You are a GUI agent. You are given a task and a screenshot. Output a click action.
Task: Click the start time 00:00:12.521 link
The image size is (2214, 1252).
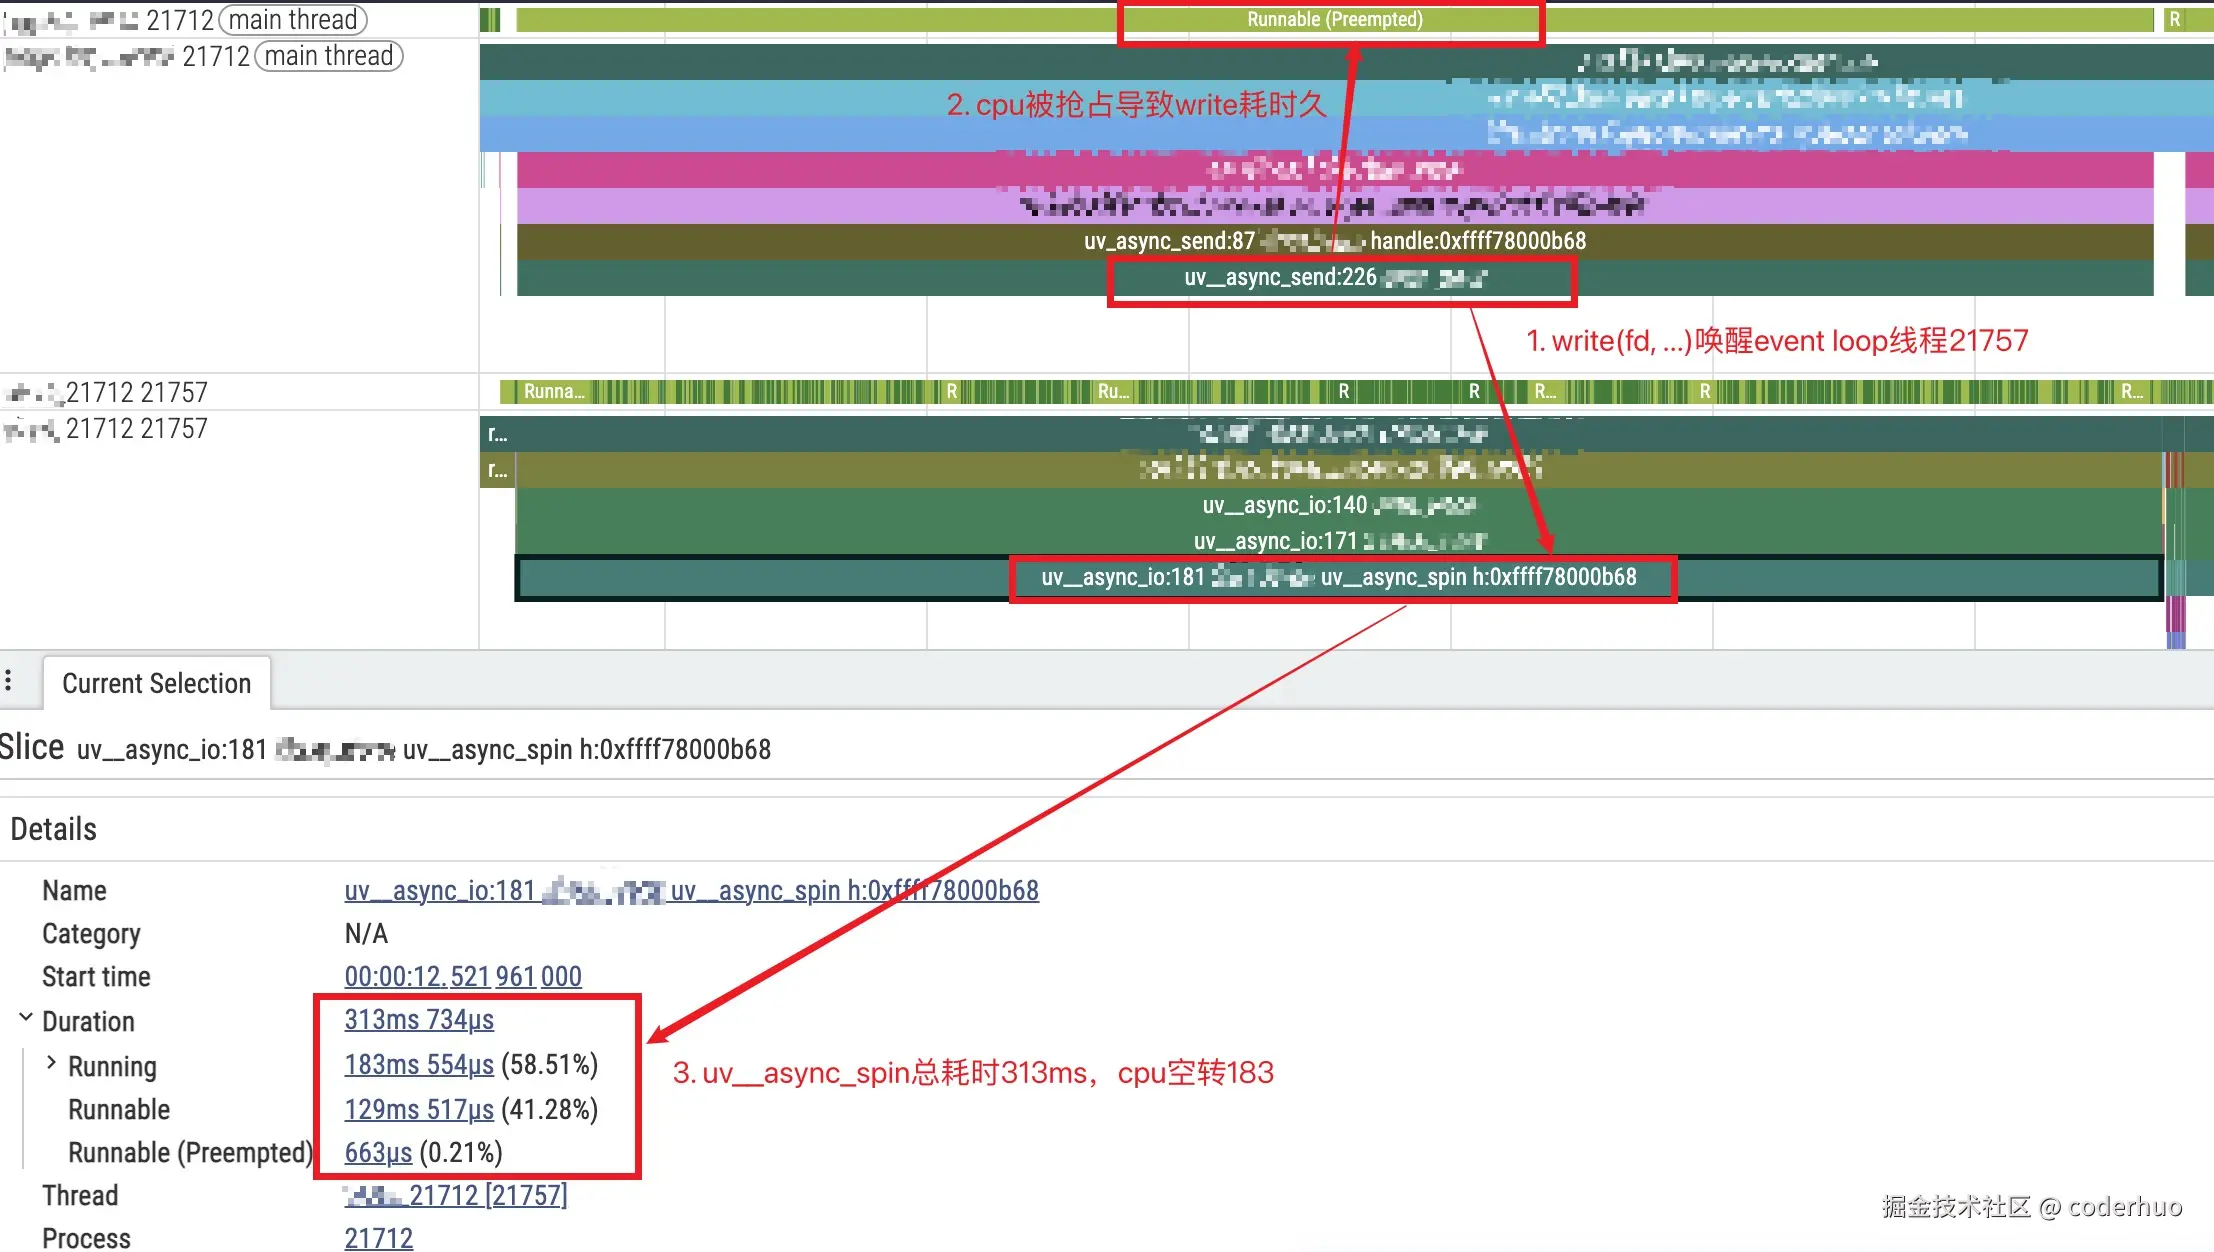click(463, 977)
